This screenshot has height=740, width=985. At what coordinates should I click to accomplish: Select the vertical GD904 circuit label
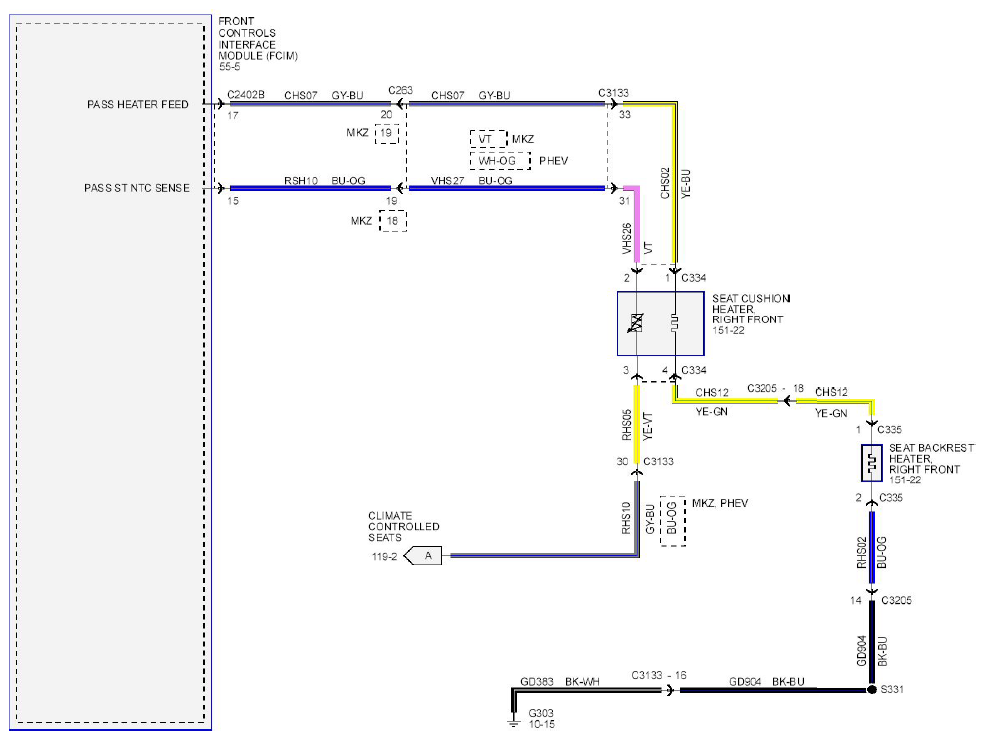click(x=861, y=650)
